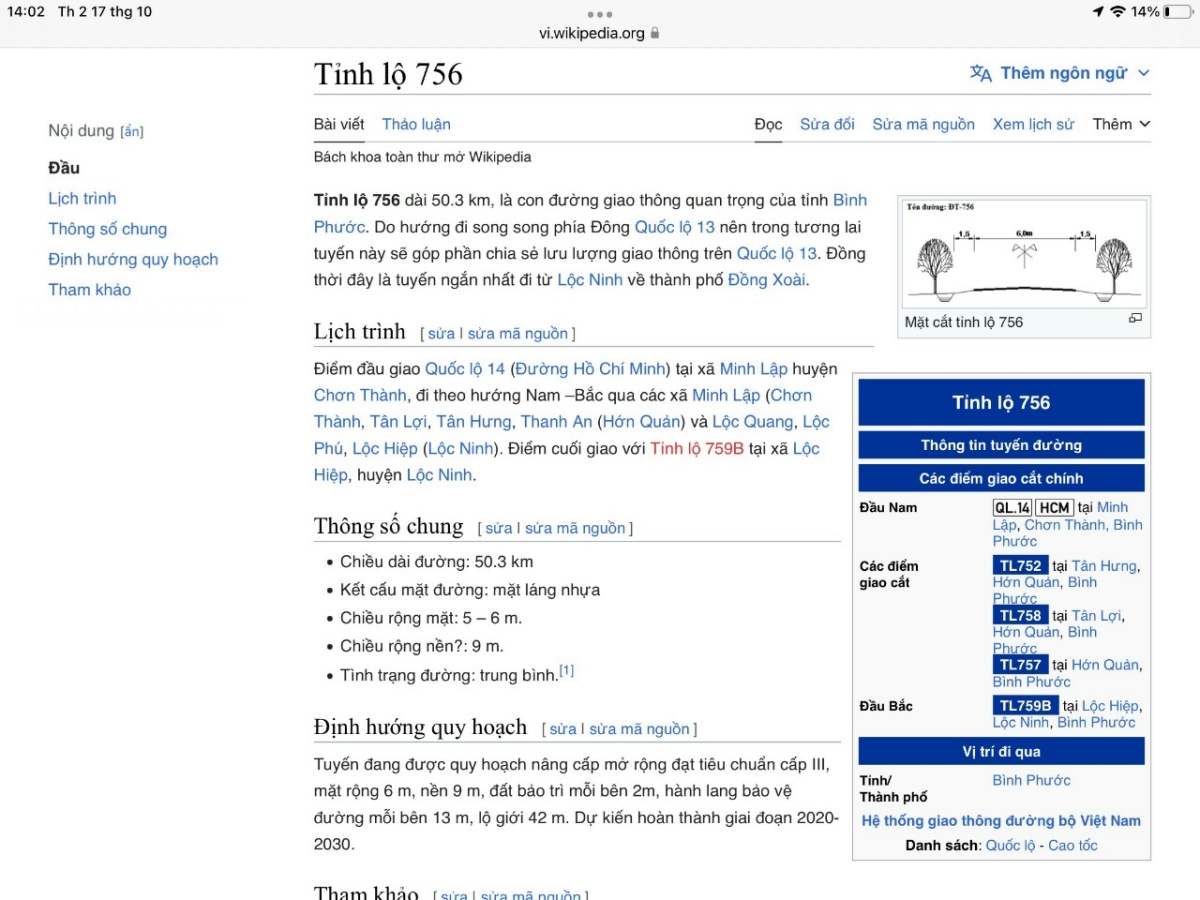1200x900 pixels.
Task: Click the 'Chiều rộng nền?: 9 m.' bullet
Action: click(422, 646)
